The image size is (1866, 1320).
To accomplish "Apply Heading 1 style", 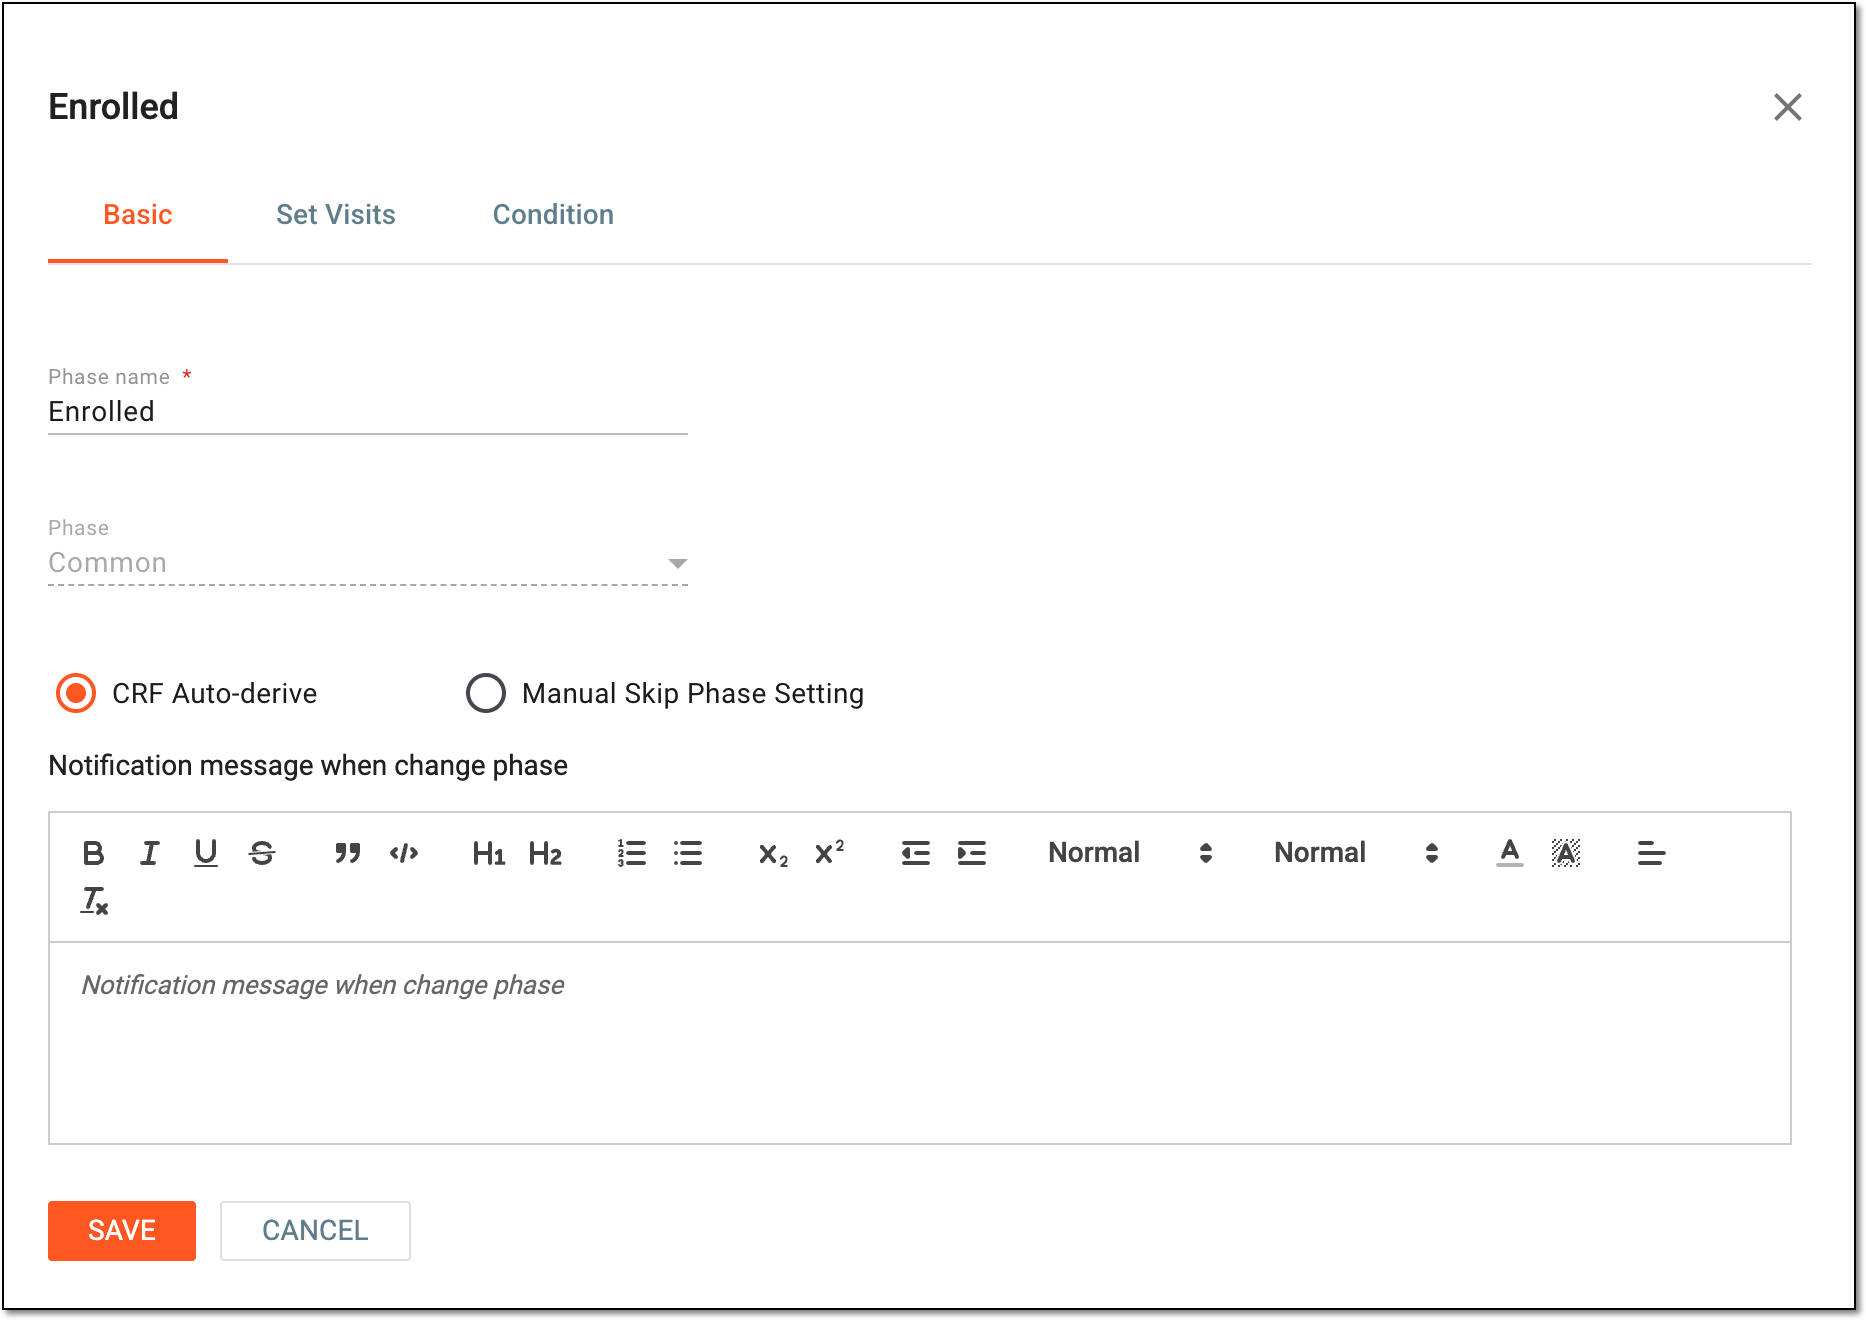I will coord(488,853).
